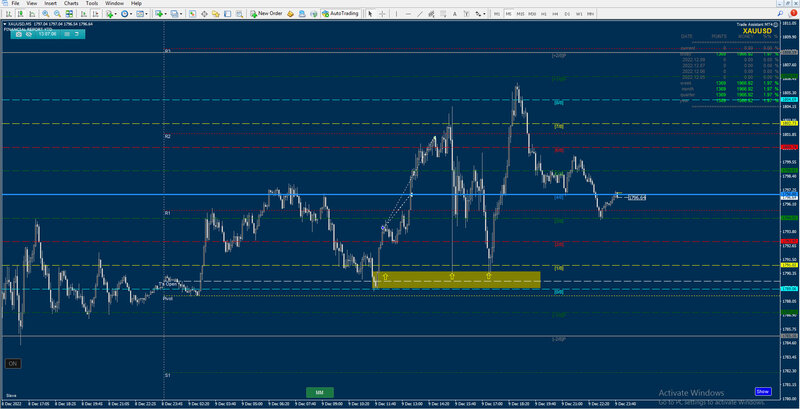
Task: Open the File menu
Action: tap(15, 3)
